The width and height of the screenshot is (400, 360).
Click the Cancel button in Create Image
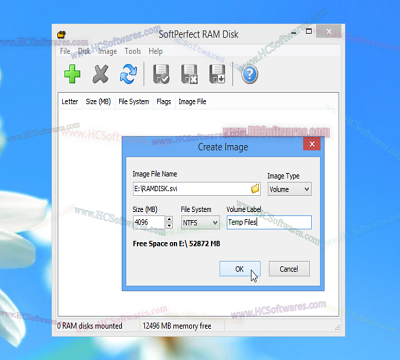[x=289, y=269]
